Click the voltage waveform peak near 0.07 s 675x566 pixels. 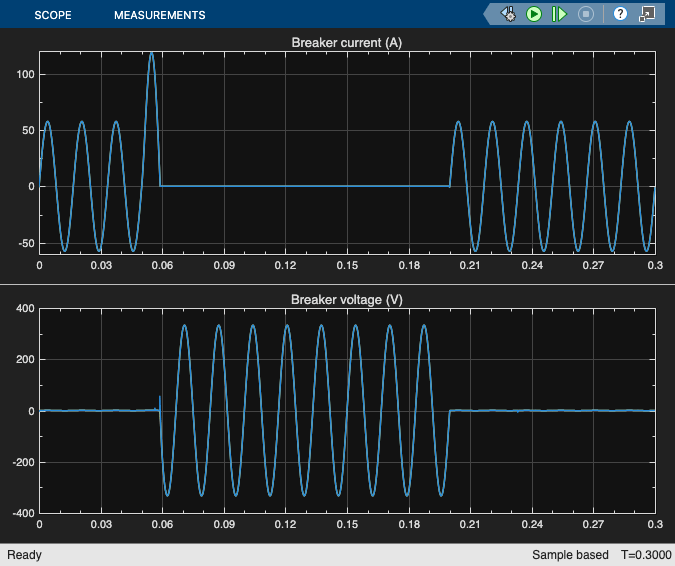[x=185, y=326]
